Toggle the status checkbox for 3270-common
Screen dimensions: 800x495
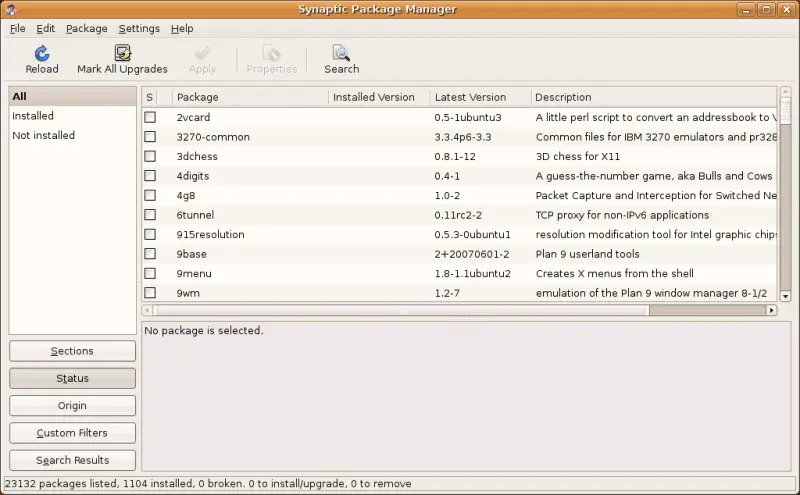coord(150,137)
